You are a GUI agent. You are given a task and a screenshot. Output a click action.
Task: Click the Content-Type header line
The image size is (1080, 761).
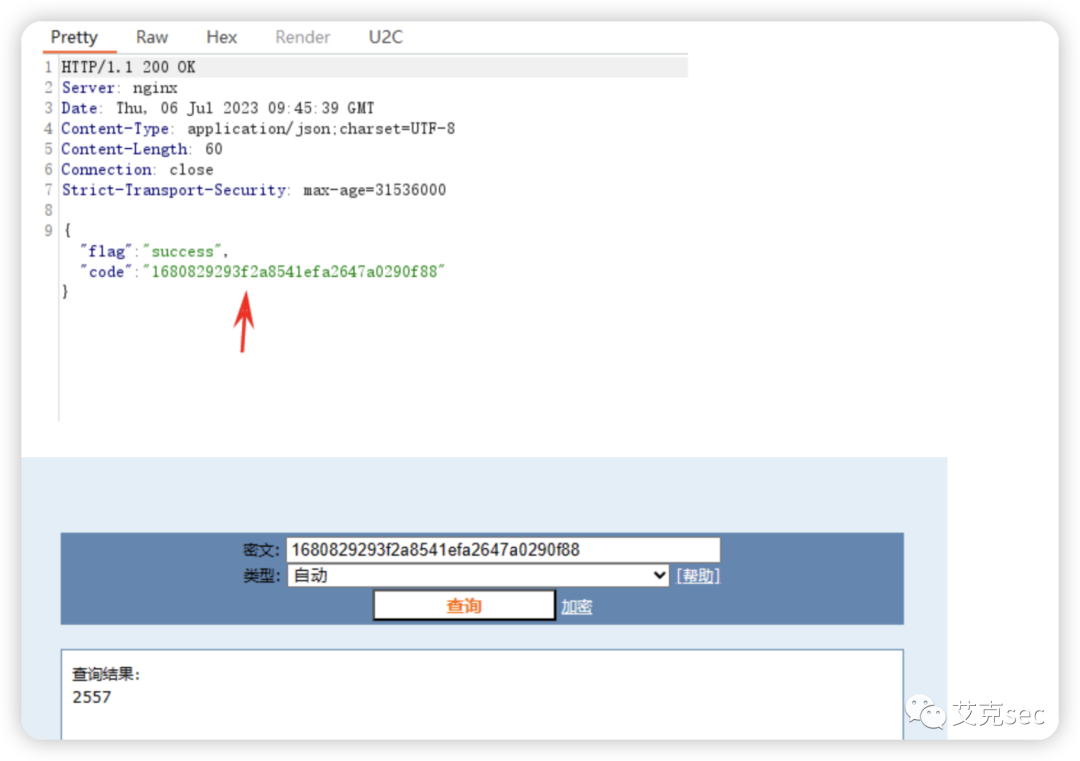pos(258,129)
